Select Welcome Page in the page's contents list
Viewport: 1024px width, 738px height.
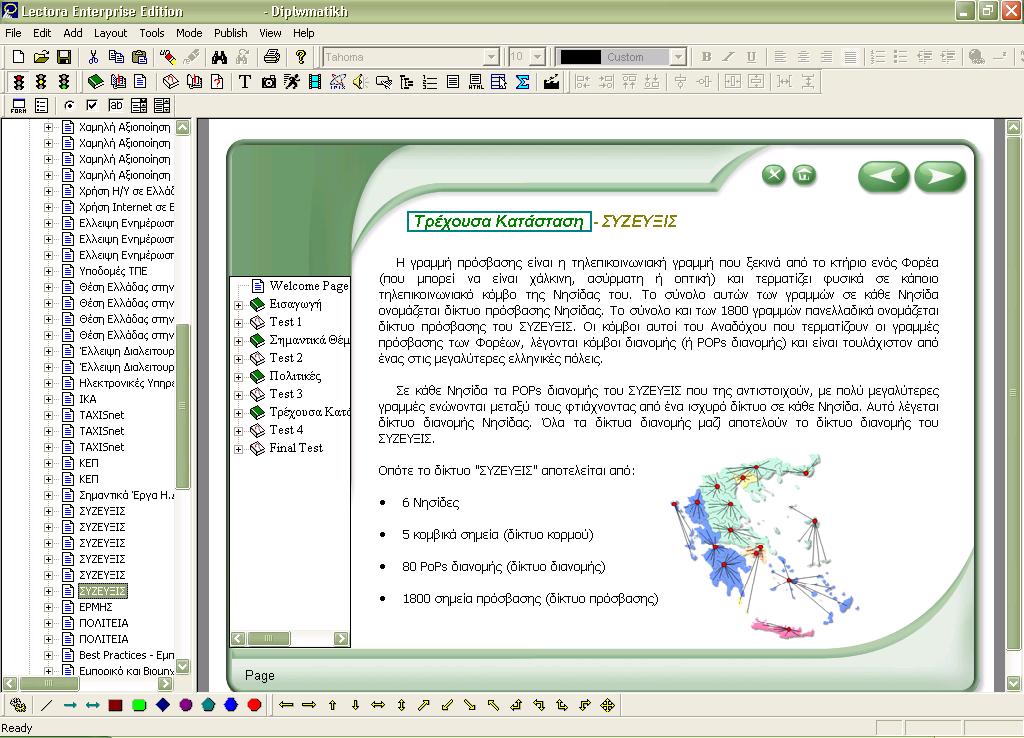309,286
